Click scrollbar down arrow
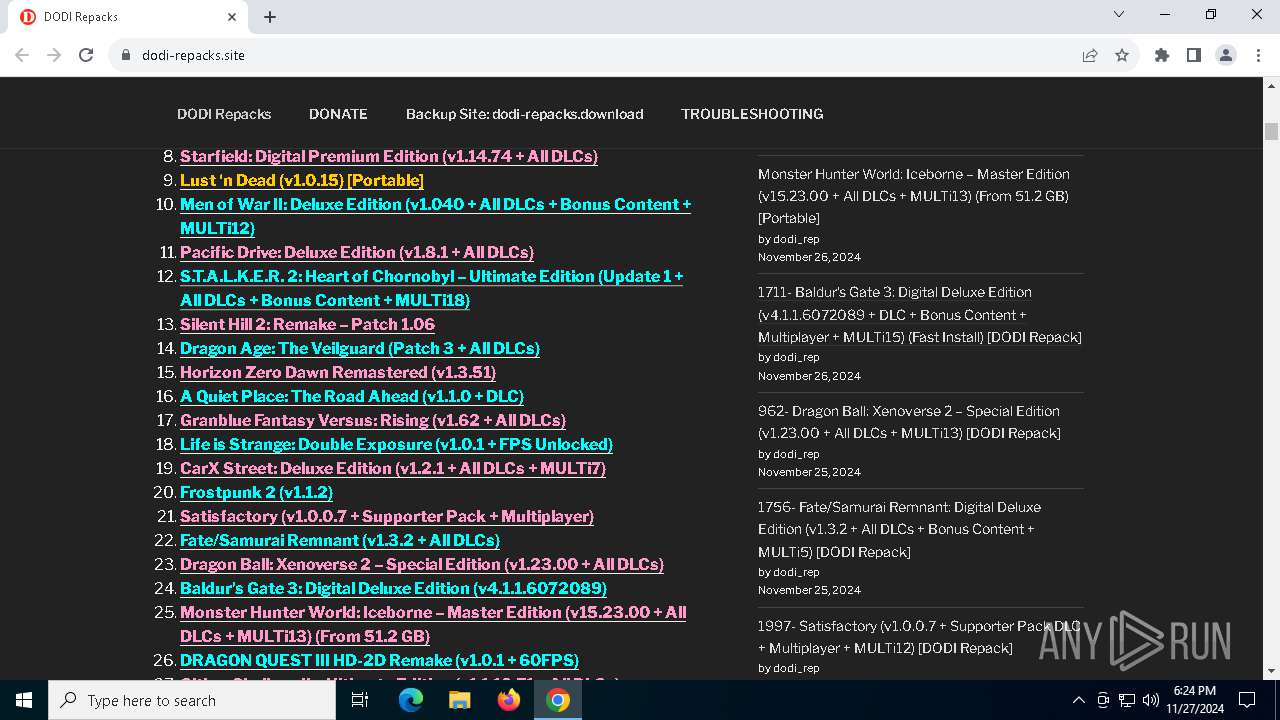The image size is (1280, 720). 1272,671
